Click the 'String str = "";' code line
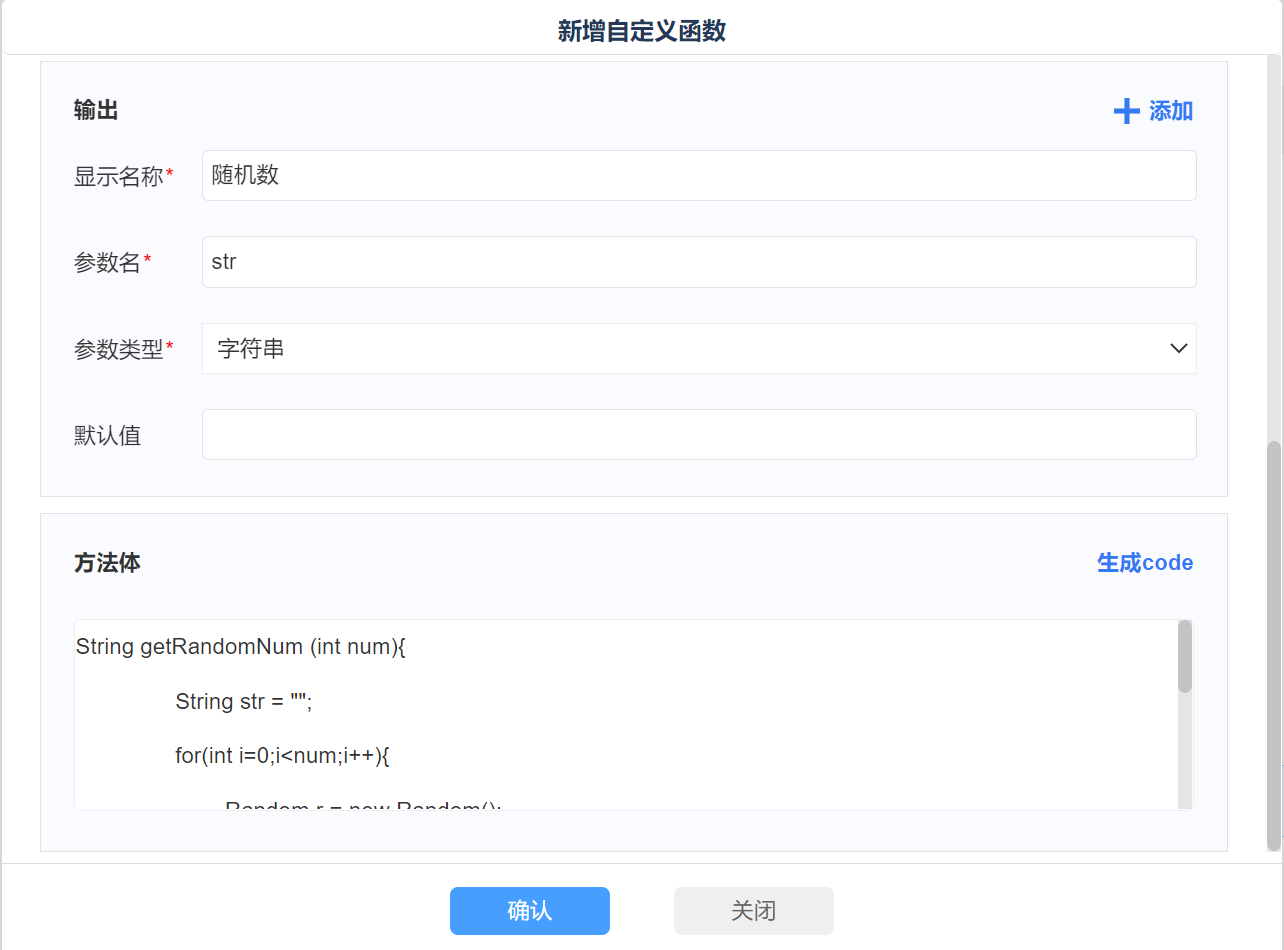 pyautogui.click(x=244, y=702)
